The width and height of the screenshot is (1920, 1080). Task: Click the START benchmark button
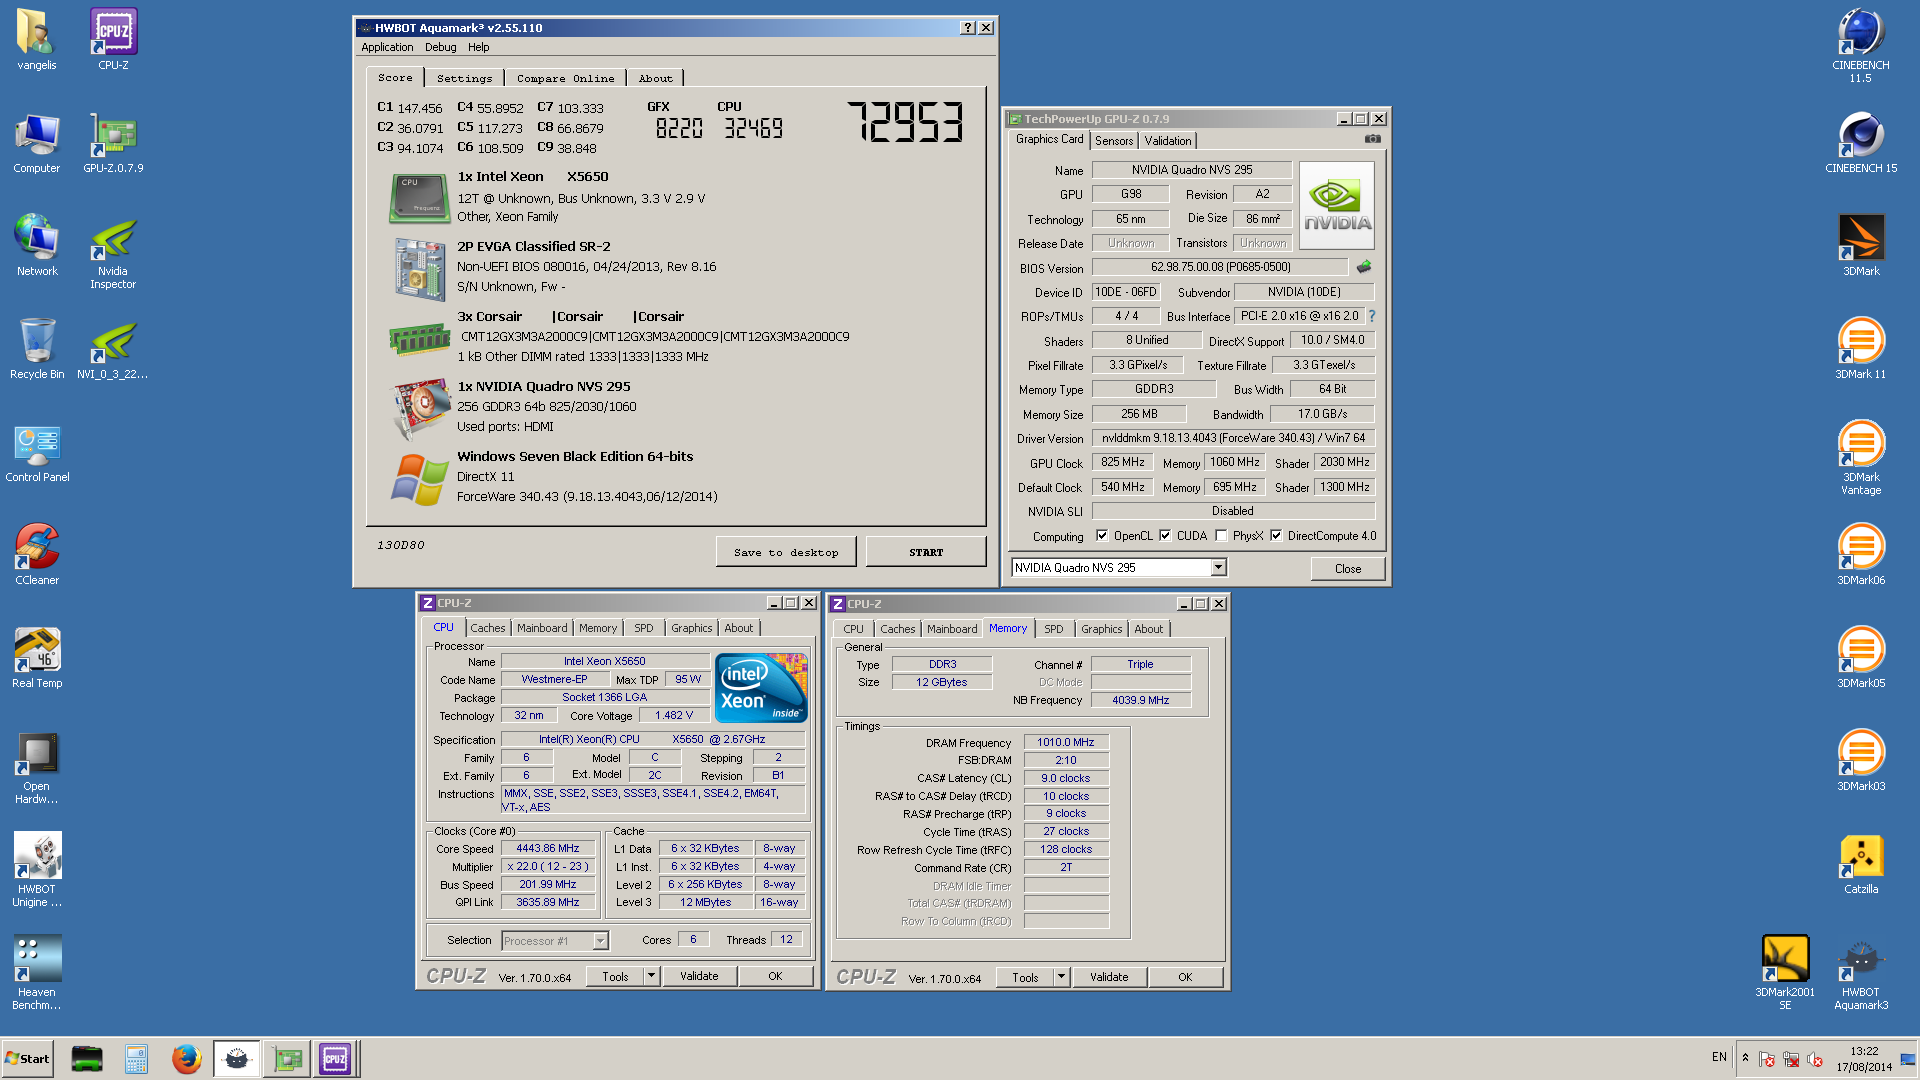point(925,552)
